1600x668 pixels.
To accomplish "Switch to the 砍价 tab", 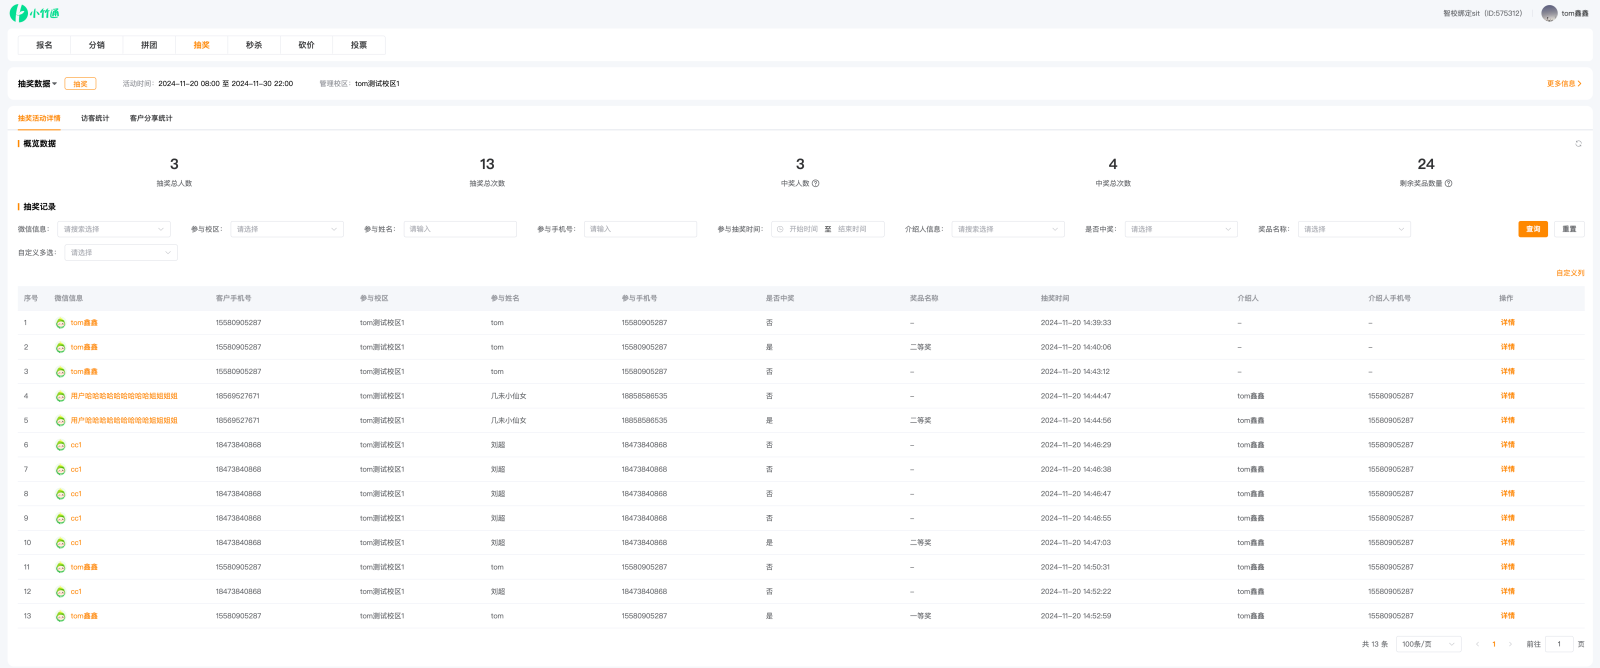I will click(x=307, y=45).
